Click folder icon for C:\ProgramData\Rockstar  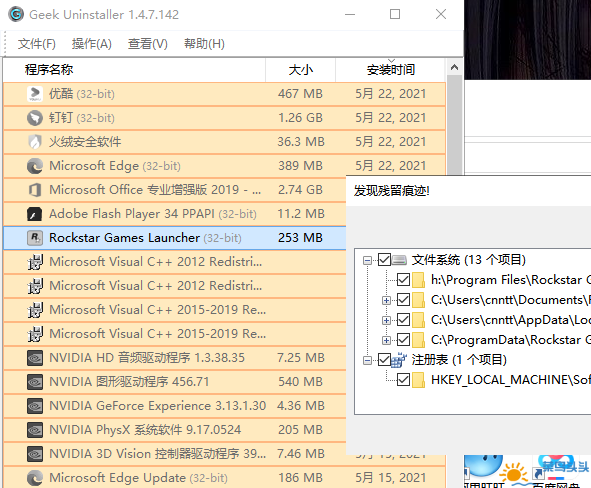418,340
